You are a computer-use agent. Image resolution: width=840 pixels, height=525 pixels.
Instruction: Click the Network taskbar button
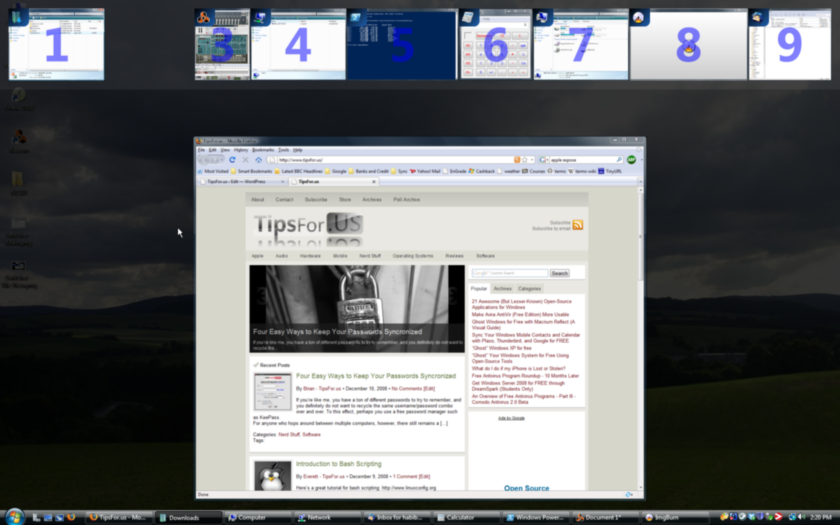(x=327, y=518)
